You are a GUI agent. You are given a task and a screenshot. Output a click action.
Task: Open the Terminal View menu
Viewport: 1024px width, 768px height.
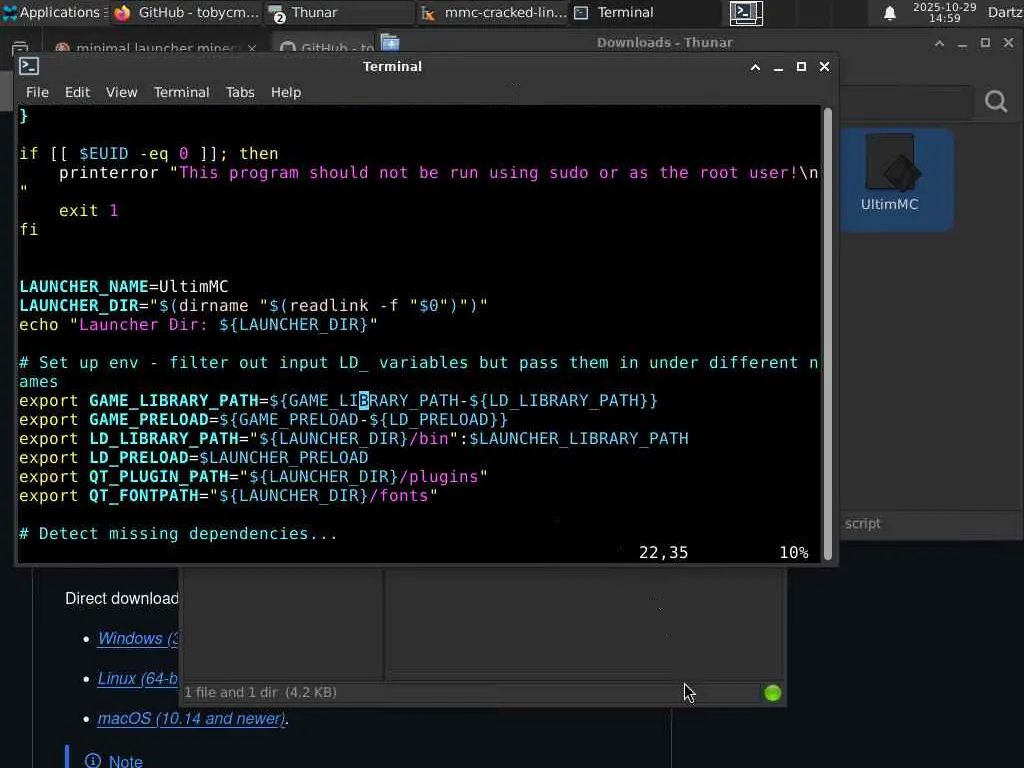click(x=121, y=92)
